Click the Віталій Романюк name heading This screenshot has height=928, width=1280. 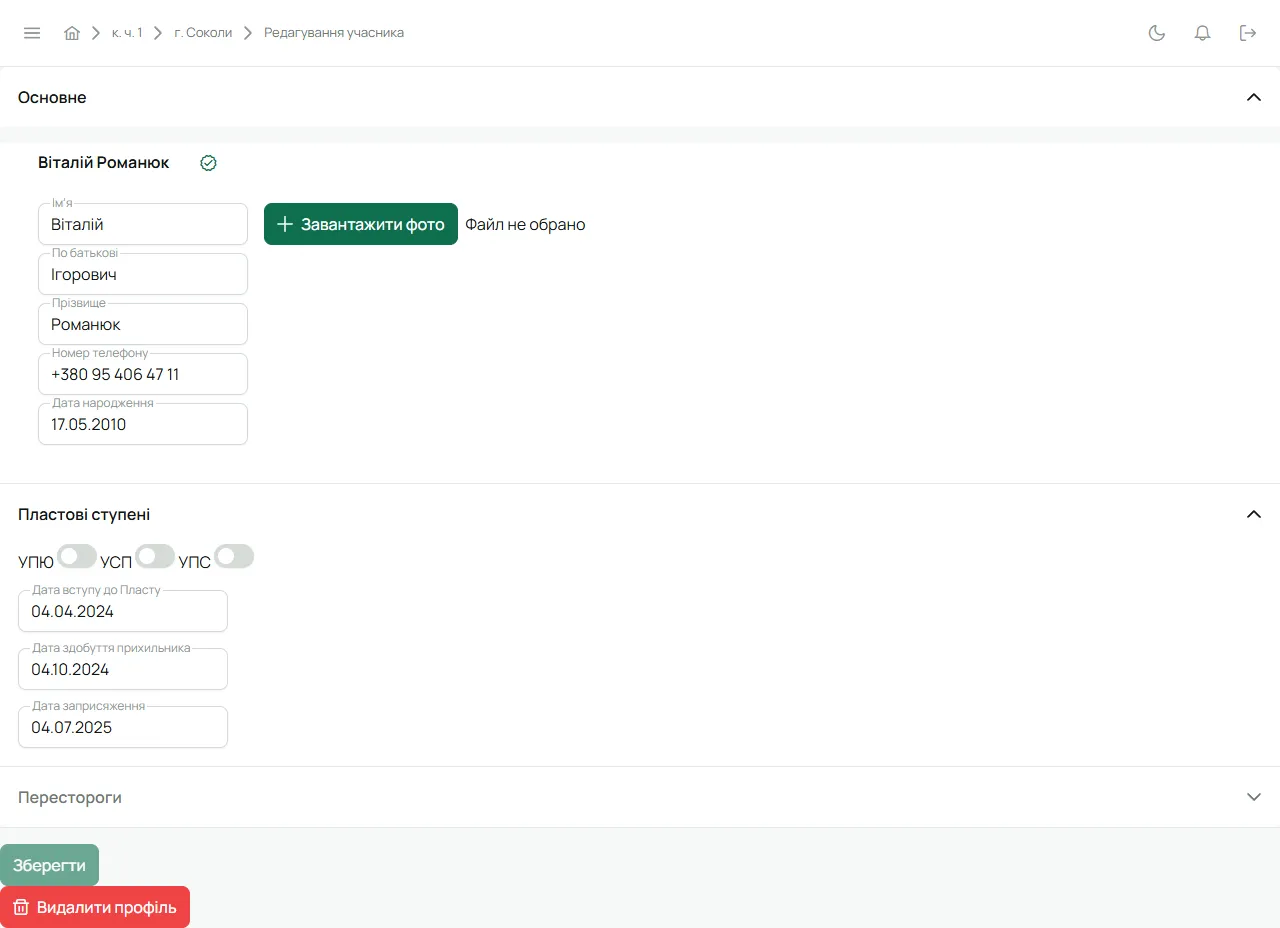104,162
